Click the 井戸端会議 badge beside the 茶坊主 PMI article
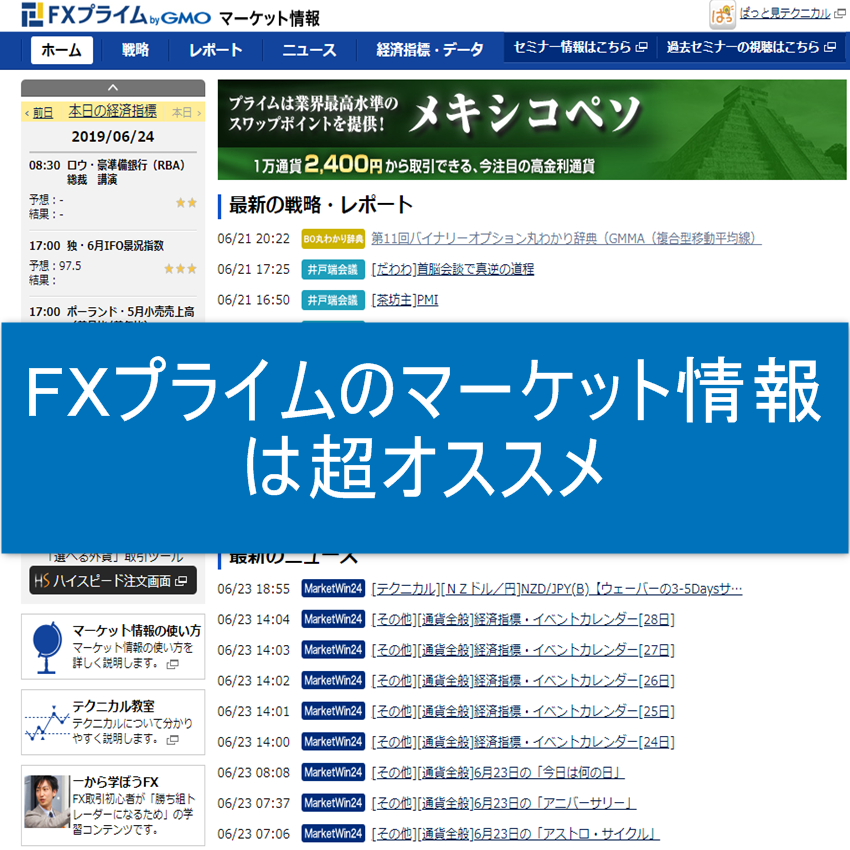The width and height of the screenshot is (850, 850). pos(333,300)
